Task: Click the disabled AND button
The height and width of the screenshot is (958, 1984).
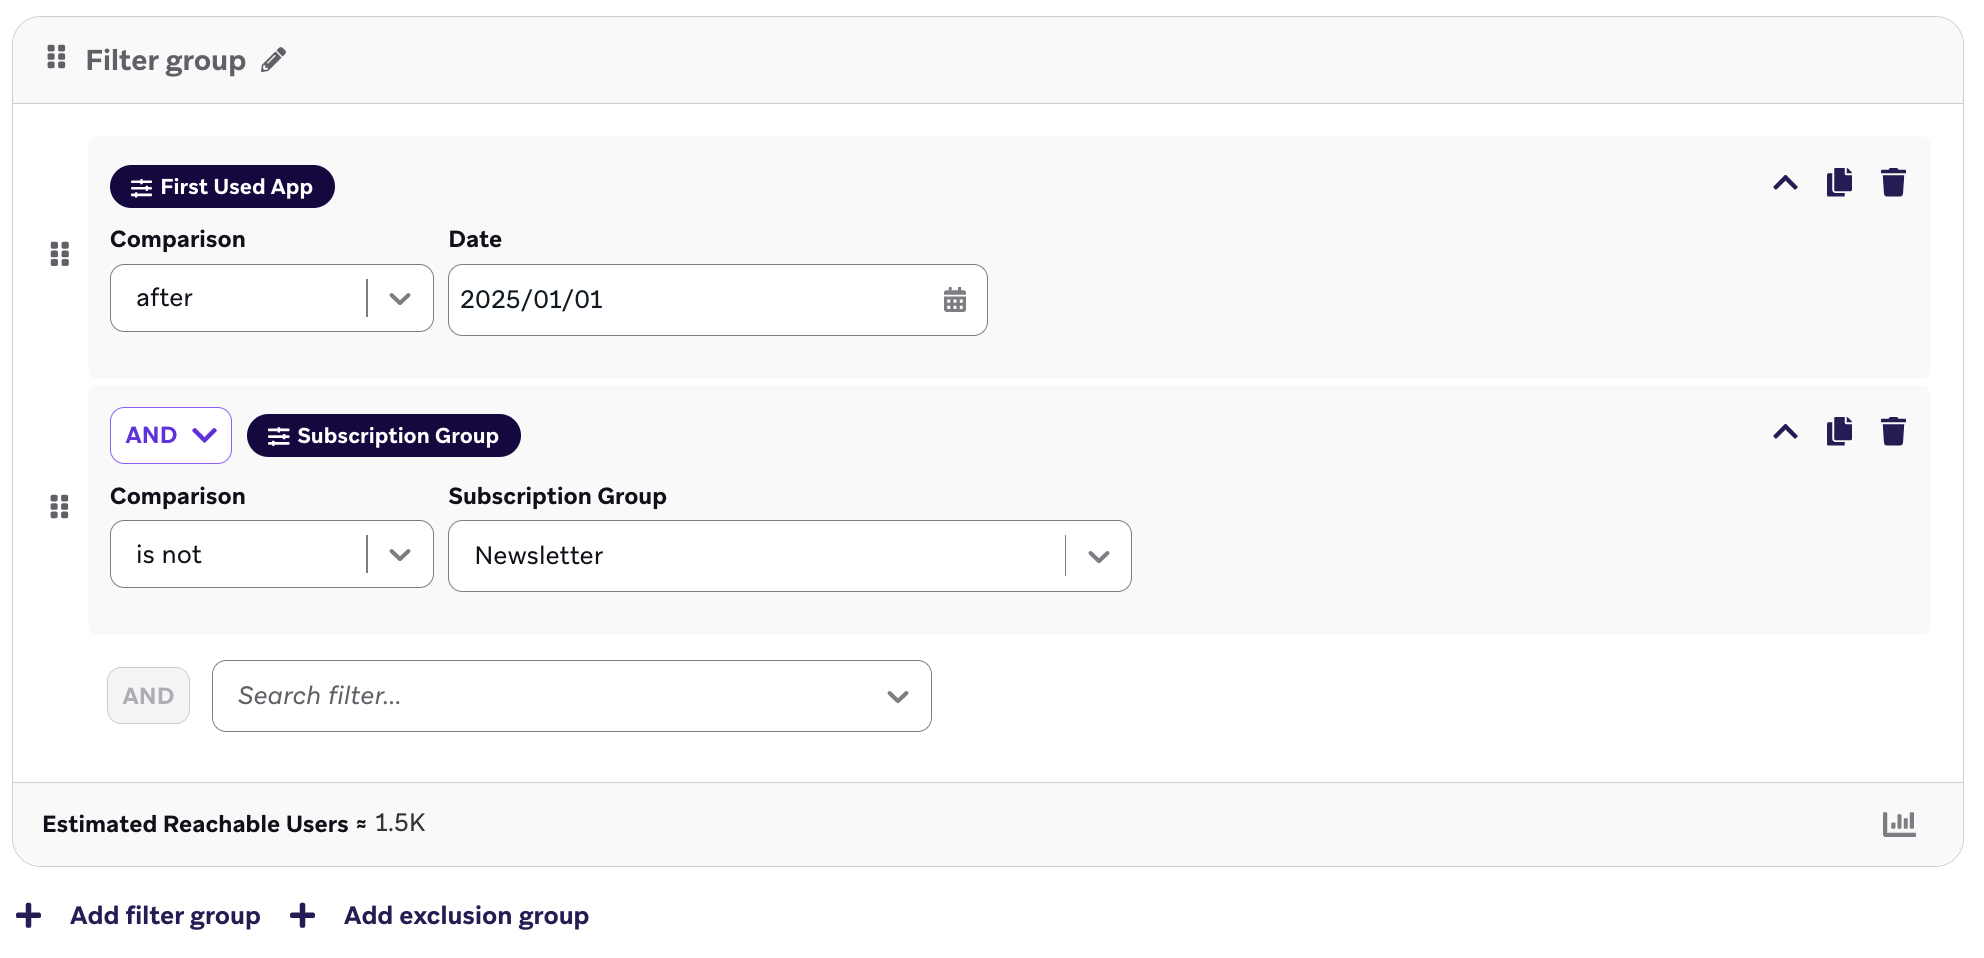Action: point(149,696)
